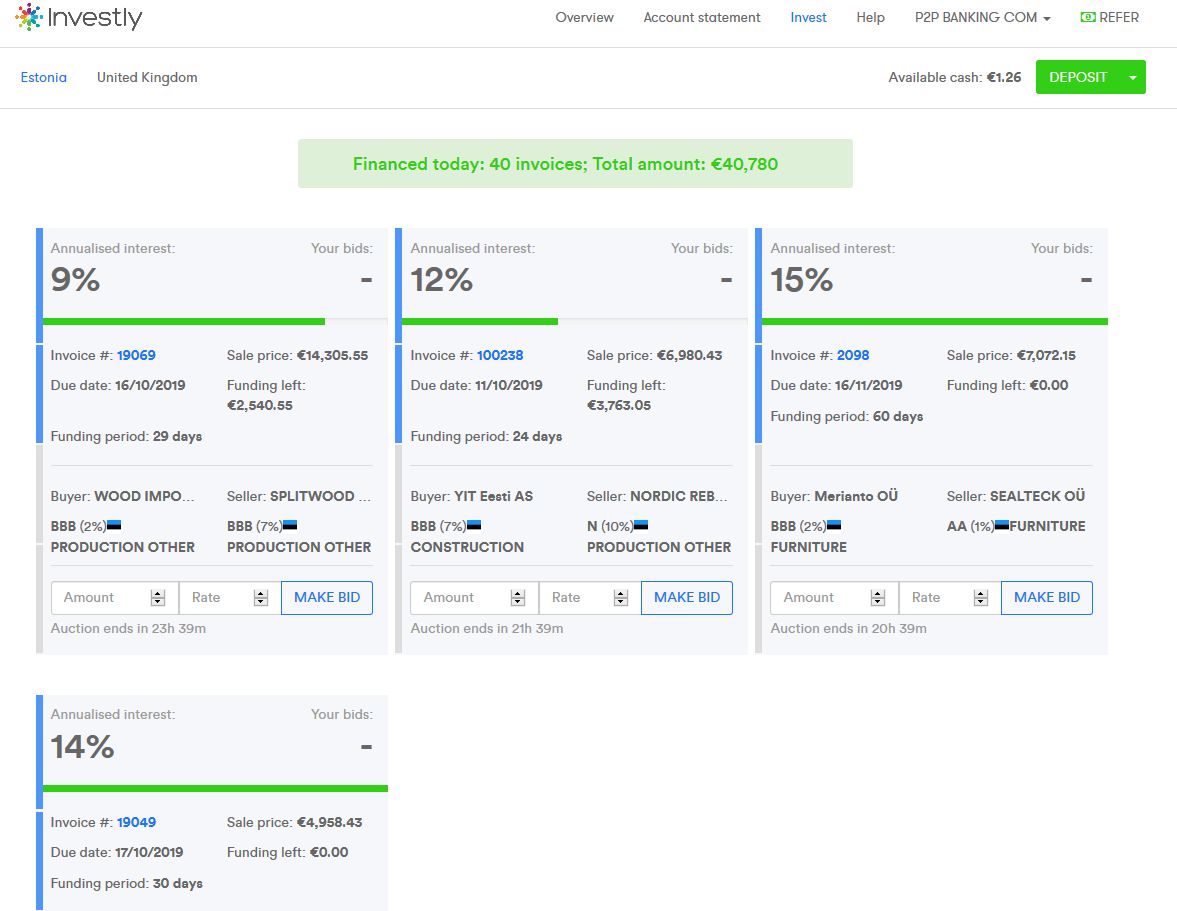1177x911 pixels.
Task: Click the sale price €6,980.43
Action: [x=690, y=355]
